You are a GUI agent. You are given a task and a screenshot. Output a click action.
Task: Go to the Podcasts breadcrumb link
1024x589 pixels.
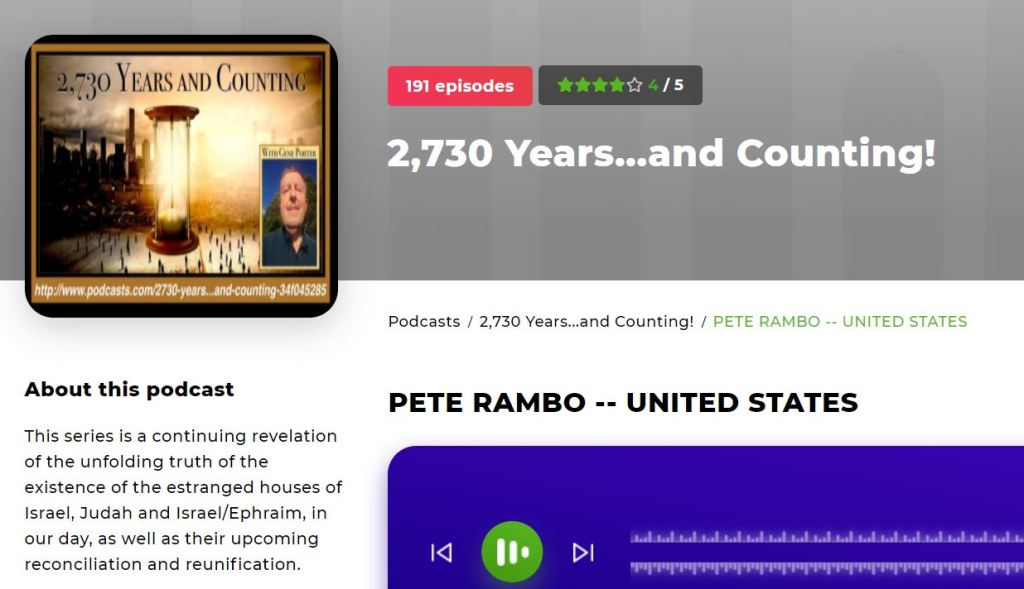(x=424, y=321)
